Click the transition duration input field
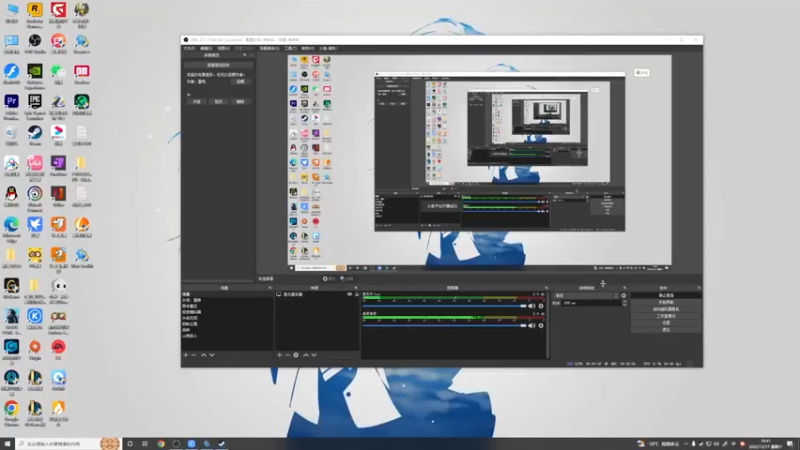This screenshot has height=450, width=800. (591, 303)
